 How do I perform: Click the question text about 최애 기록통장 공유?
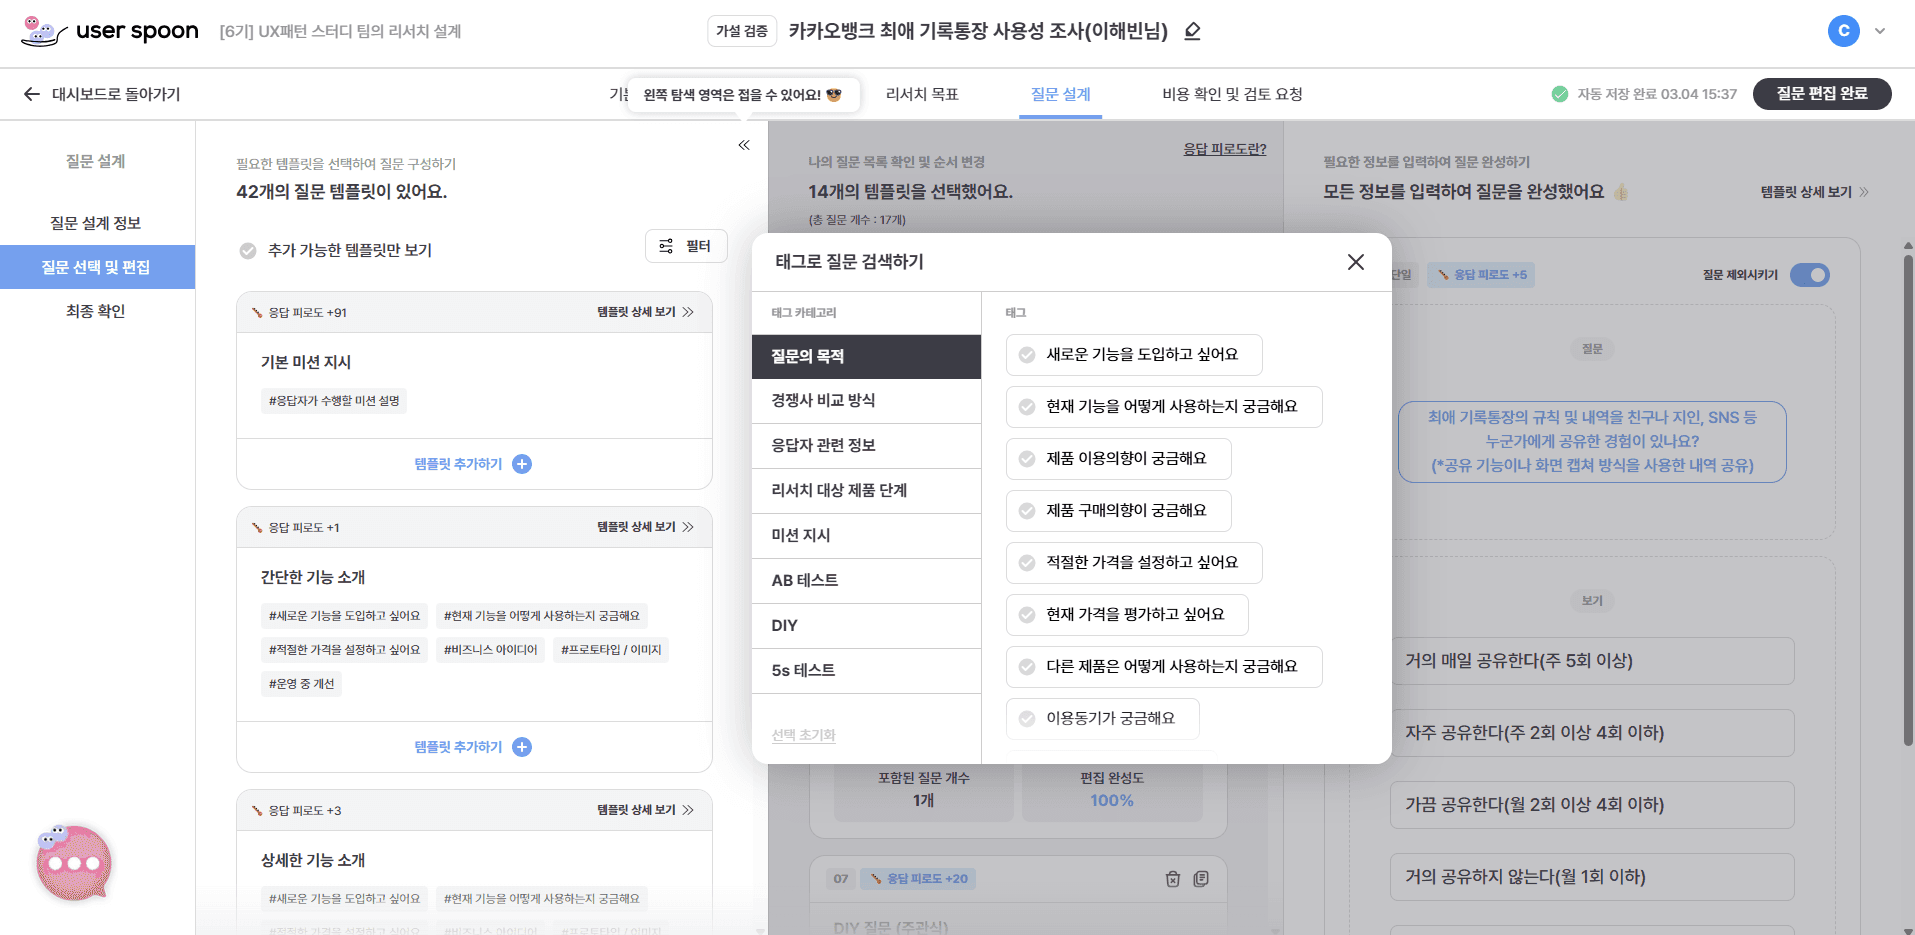tap(1592, 442)
